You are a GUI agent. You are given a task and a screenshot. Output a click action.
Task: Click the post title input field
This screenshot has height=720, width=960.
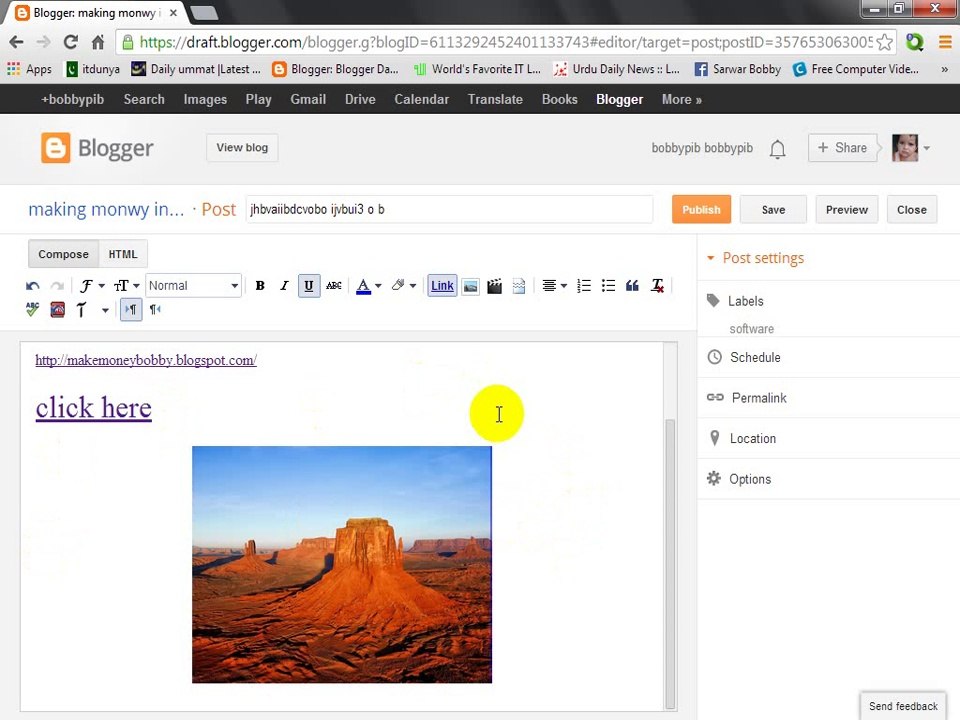[x=449, y=209]
